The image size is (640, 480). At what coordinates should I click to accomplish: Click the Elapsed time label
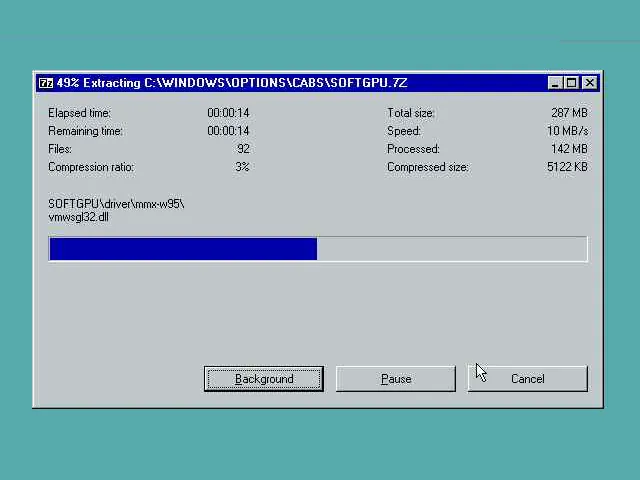click(x=79, y=113)
